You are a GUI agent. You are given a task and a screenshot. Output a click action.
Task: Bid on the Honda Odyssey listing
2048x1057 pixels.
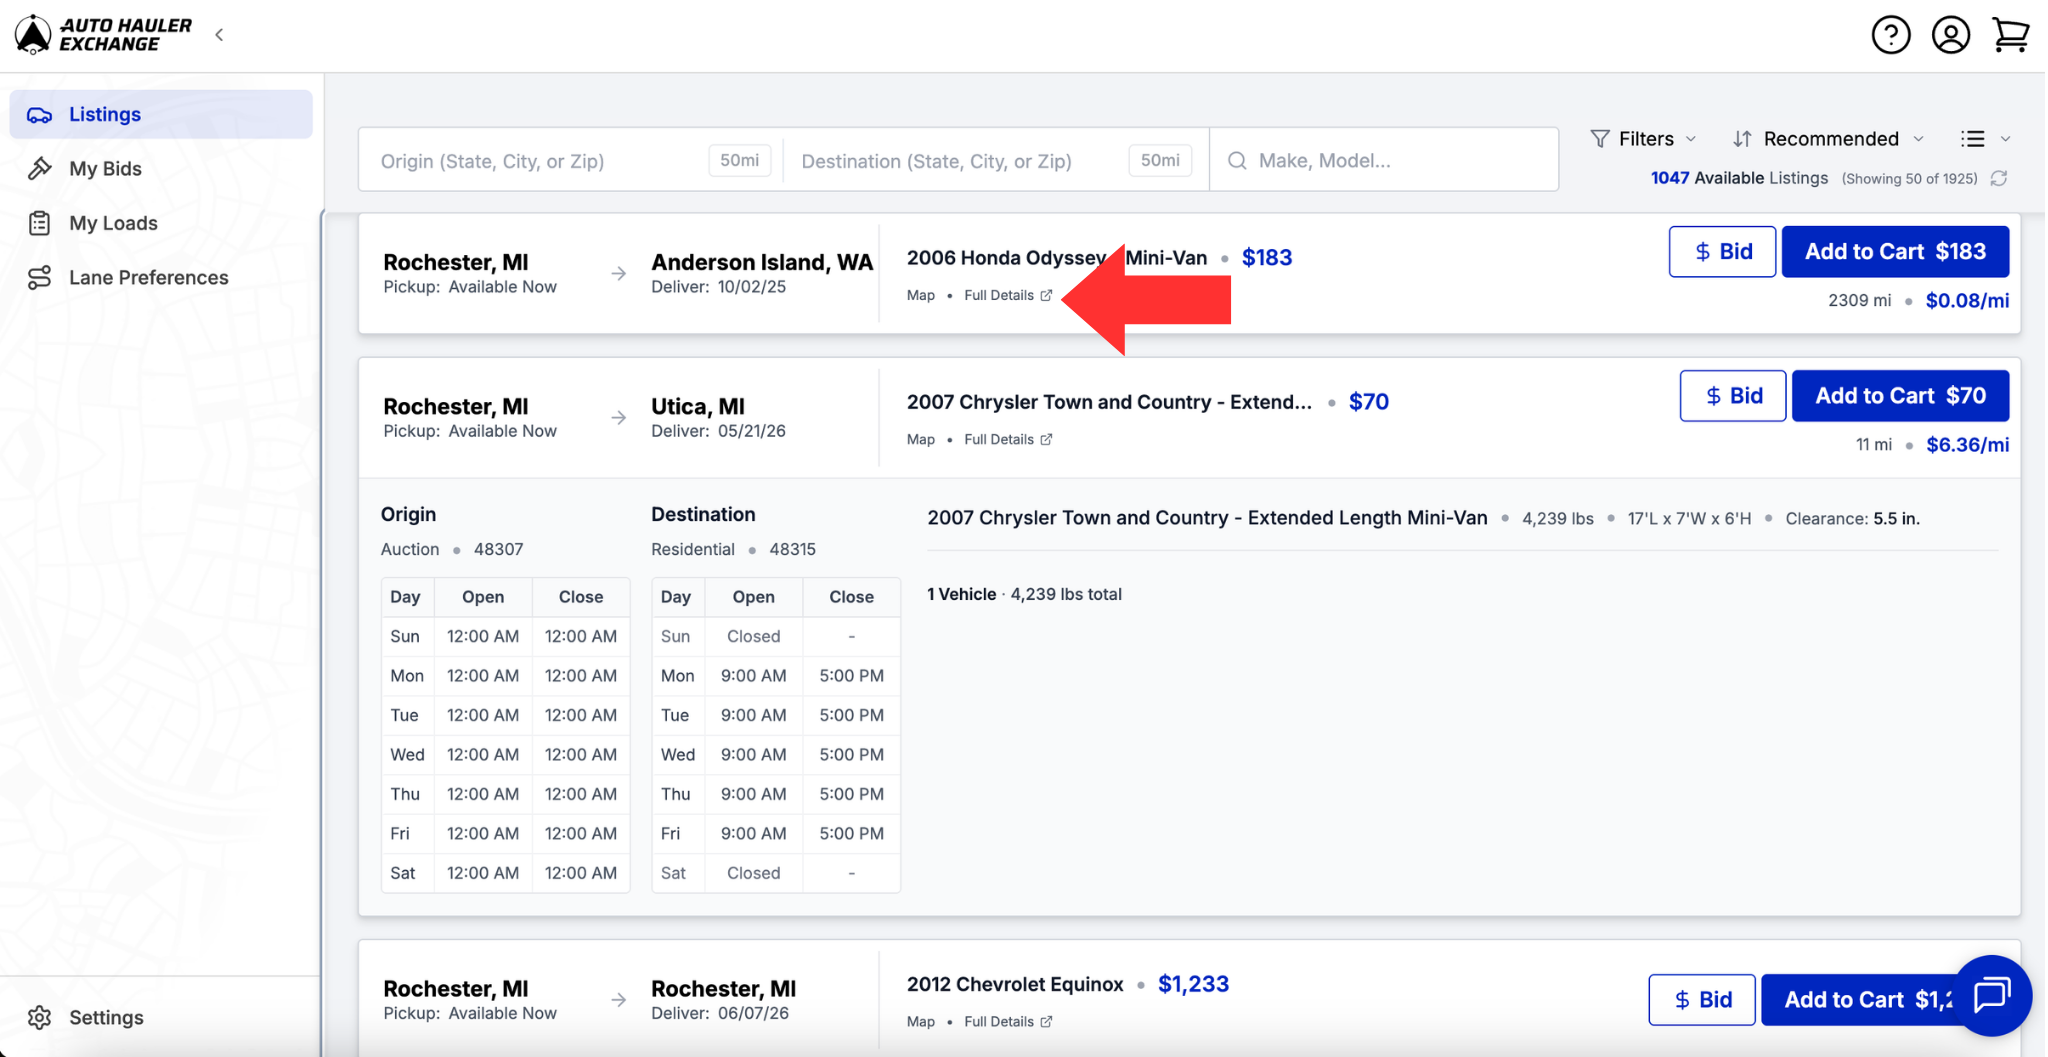click(1721, 251)
